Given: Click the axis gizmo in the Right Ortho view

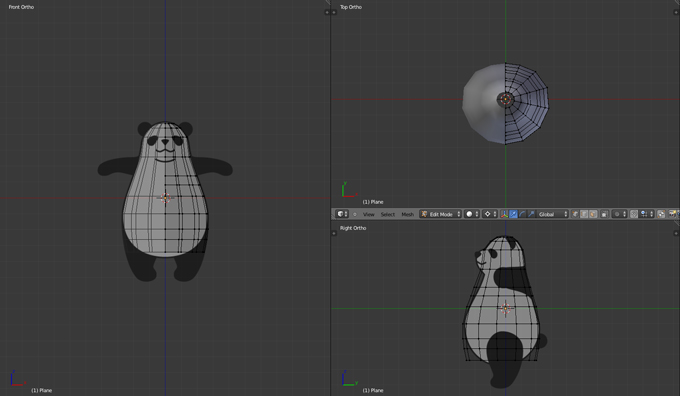Looking at the screenshot, I should coord(349,378).
